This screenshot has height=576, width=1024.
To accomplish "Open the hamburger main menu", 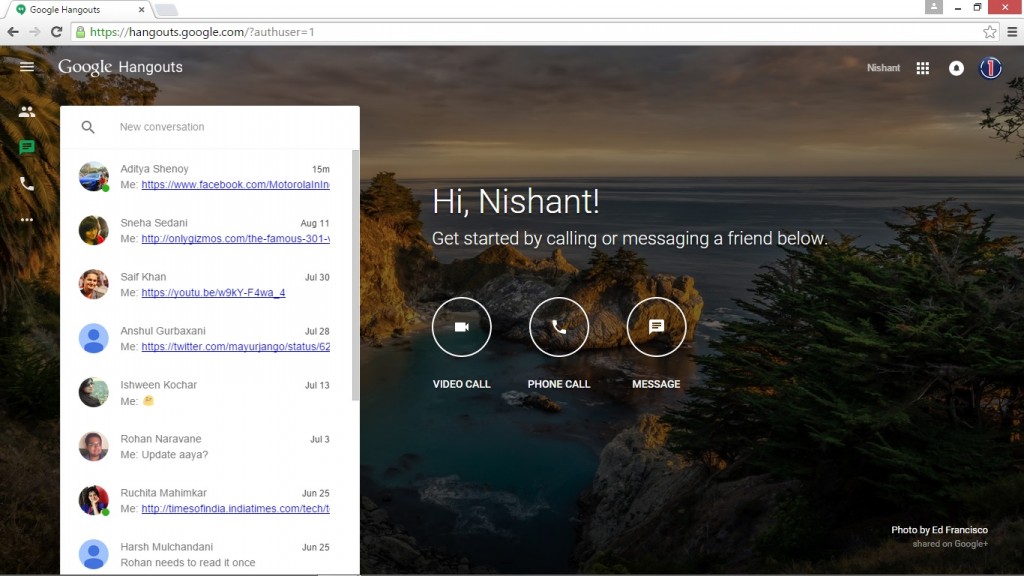I will point(27,67).
